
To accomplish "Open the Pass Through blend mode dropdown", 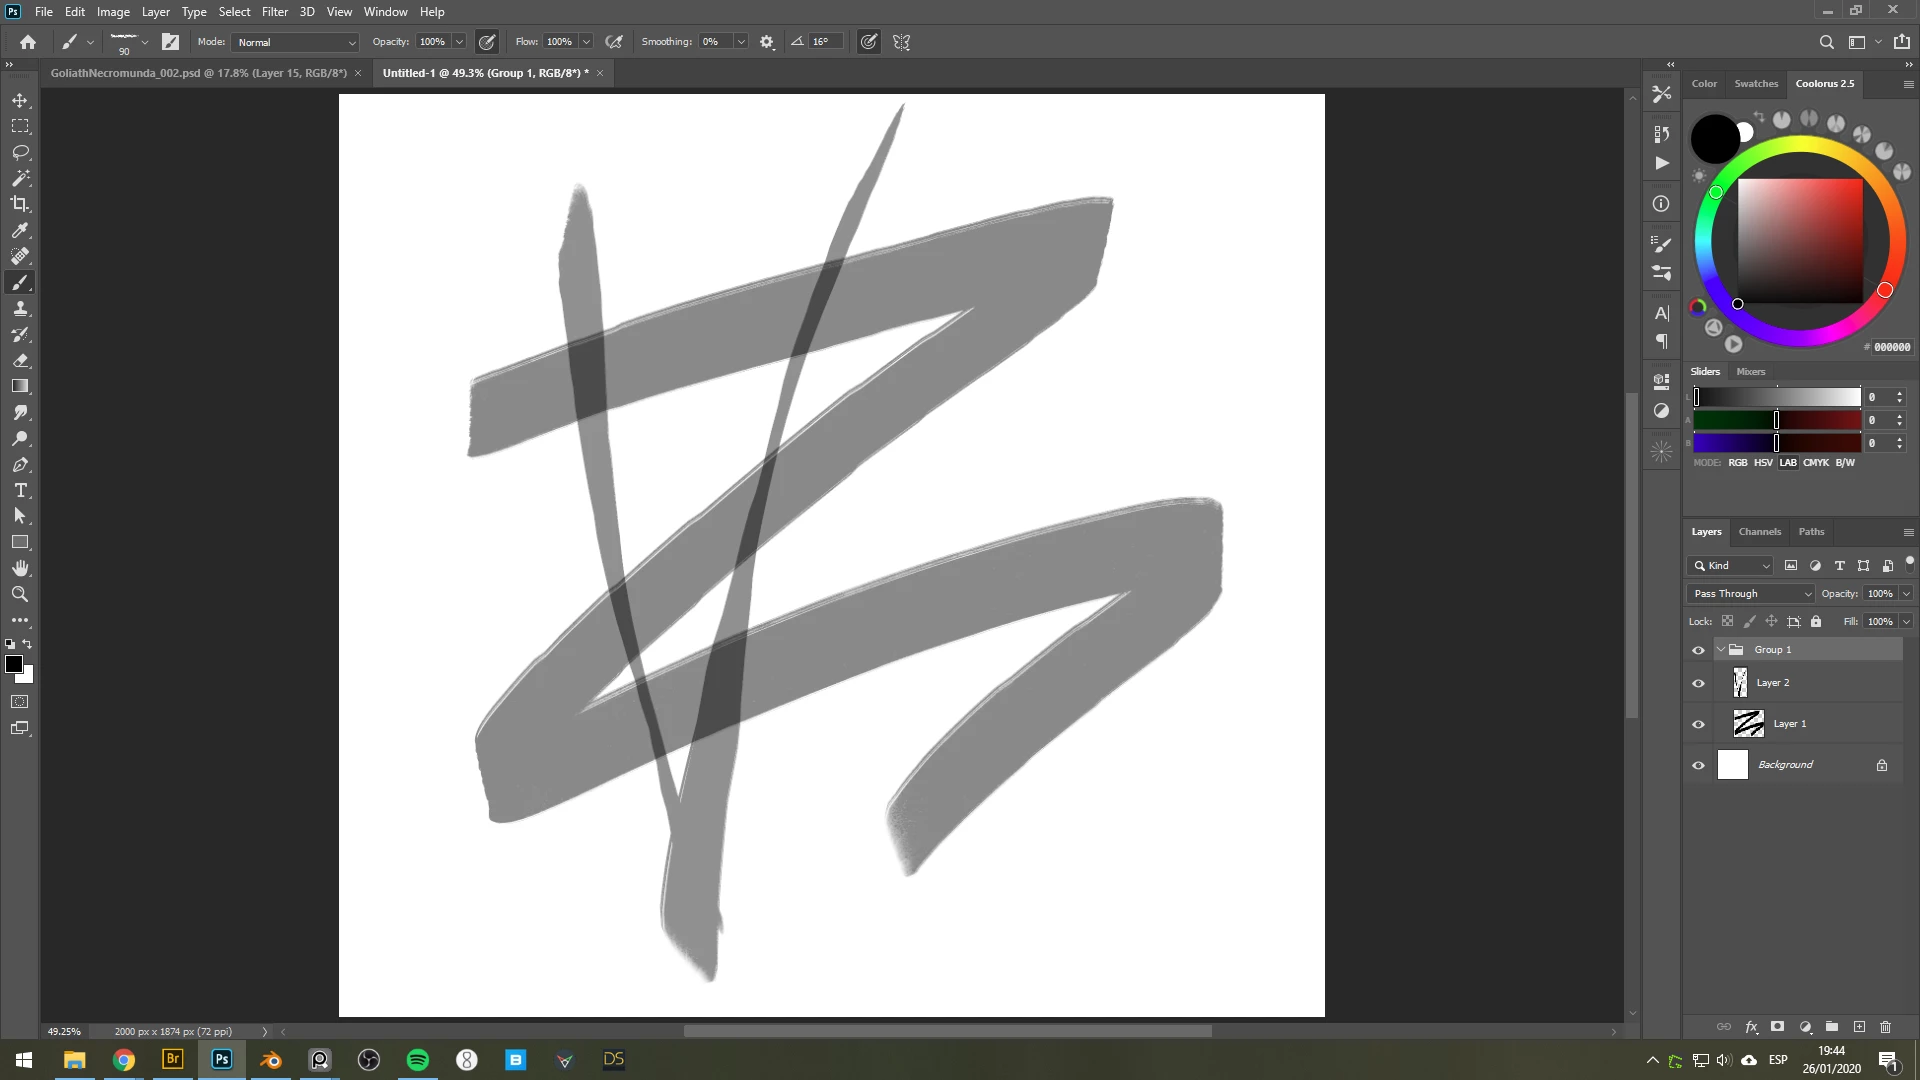I will coord(1751,594).
